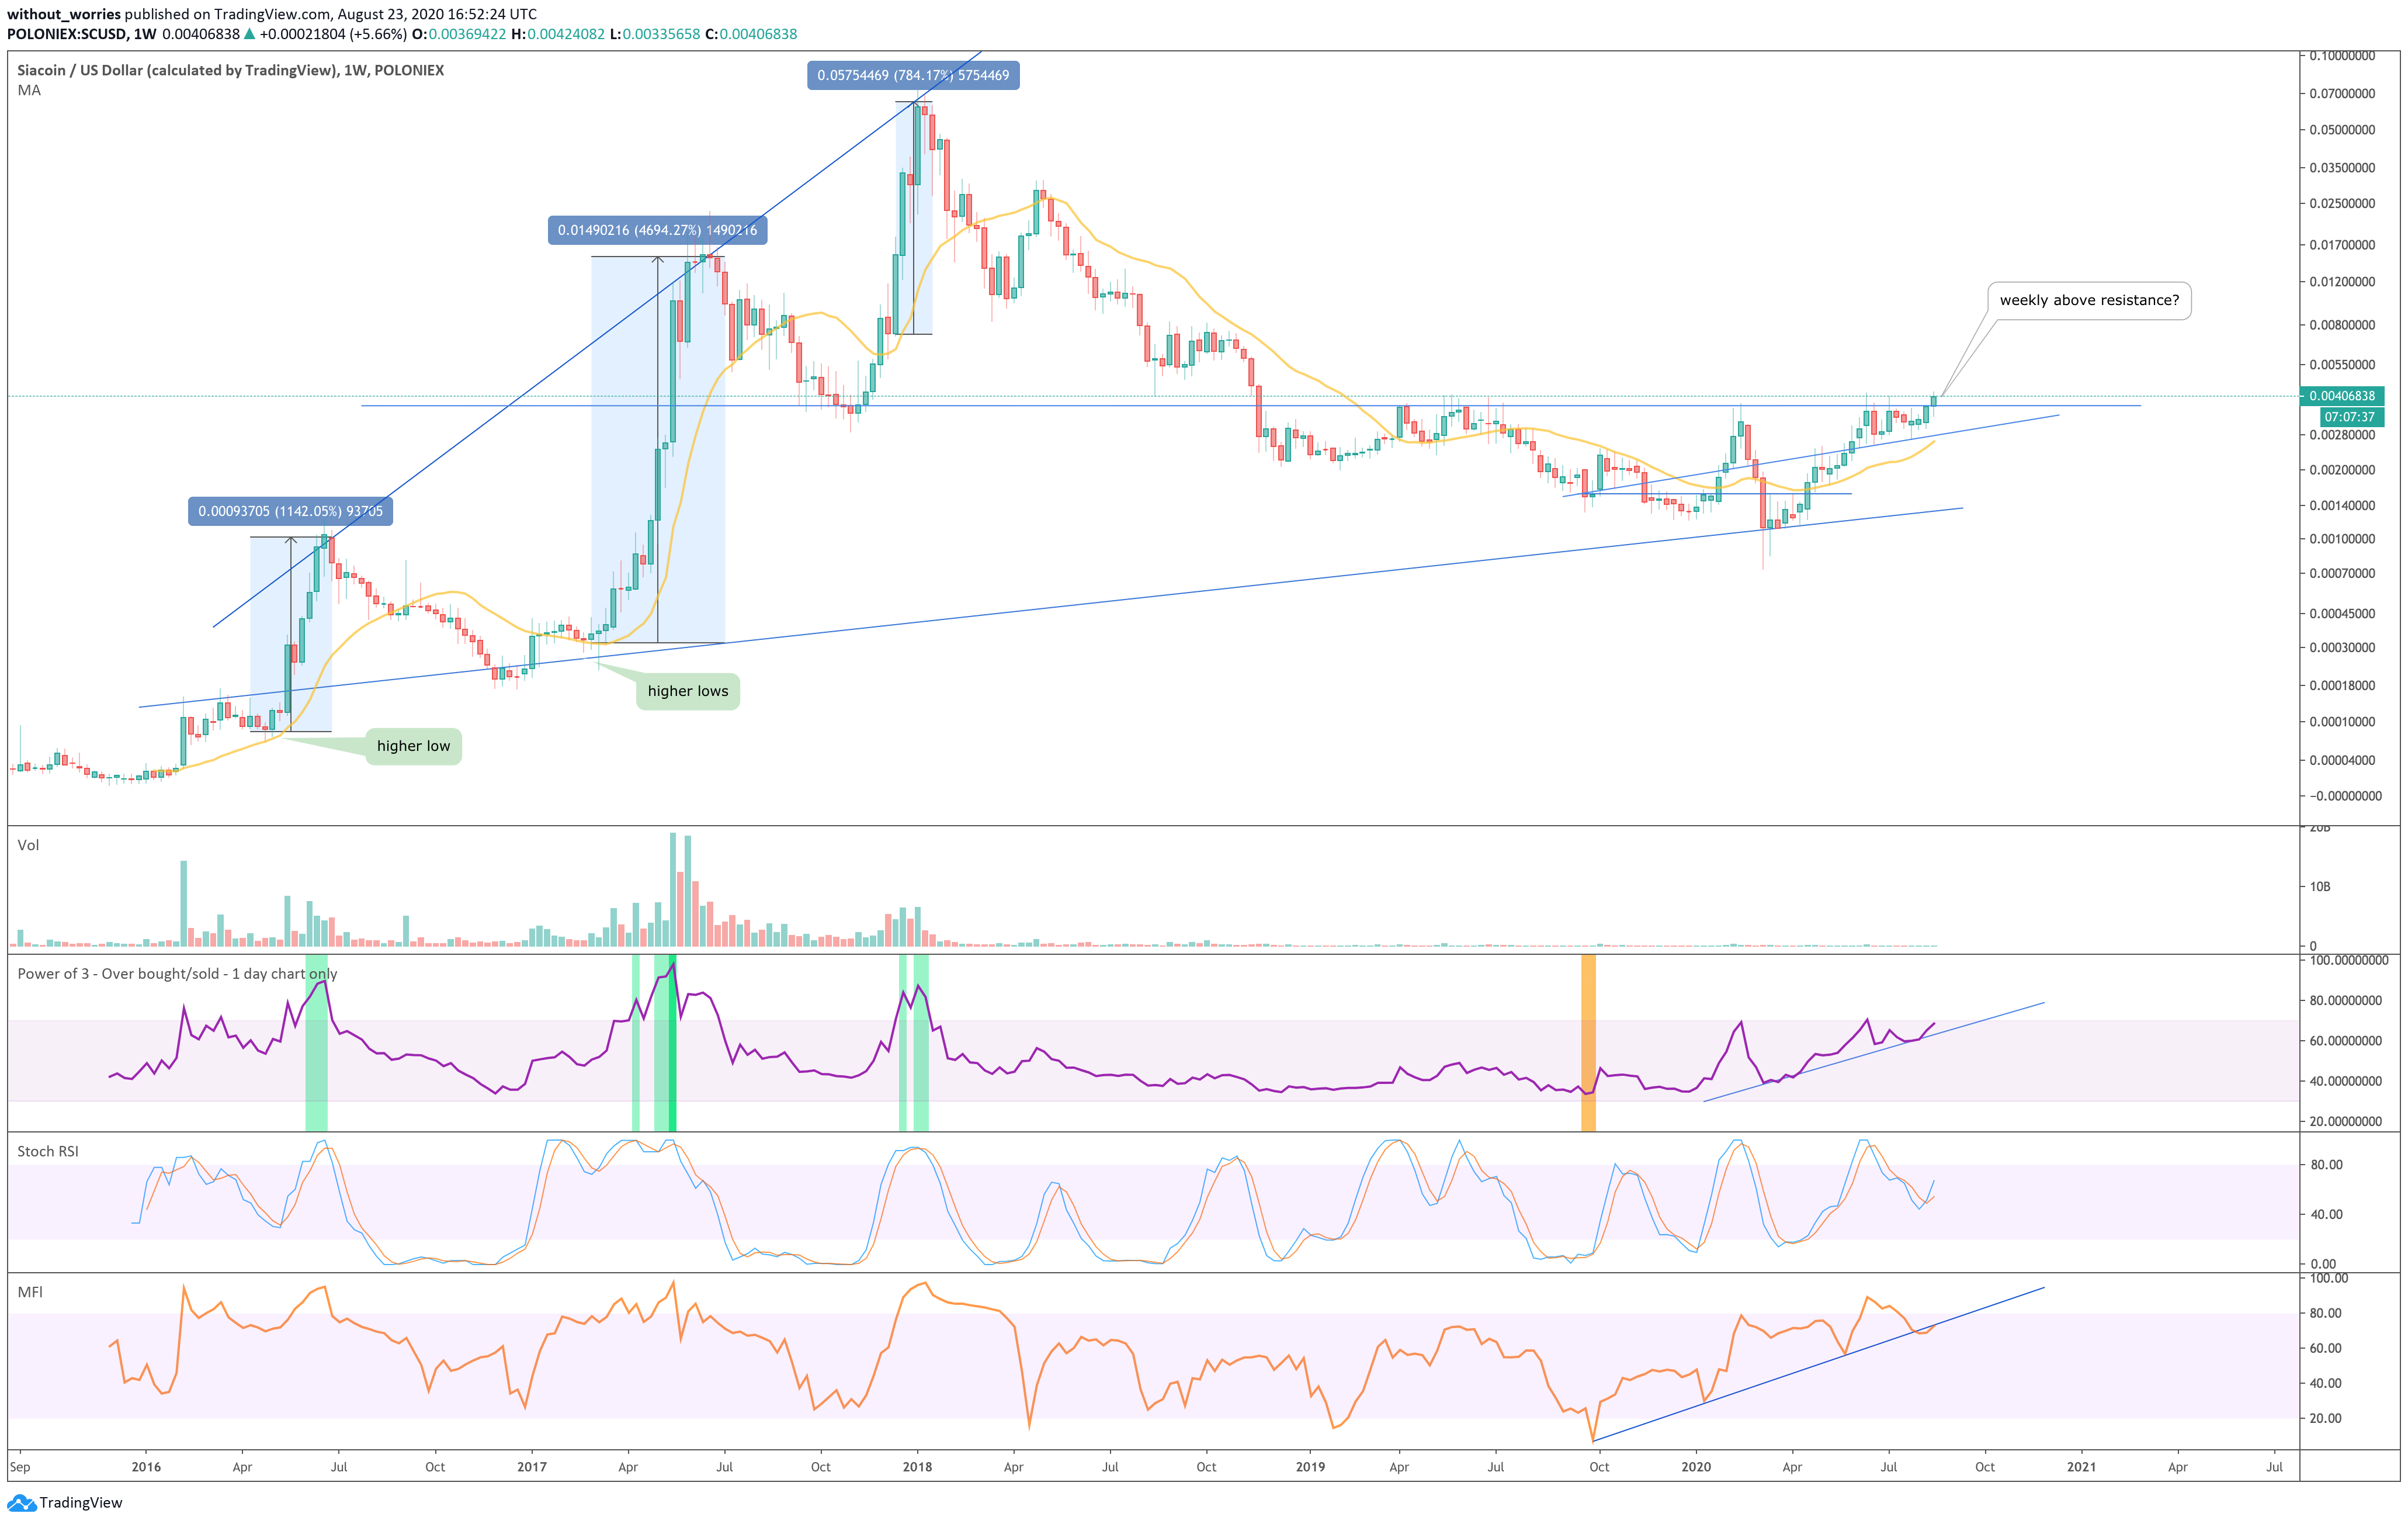Click the Siacoin / US Dollar chart title
Viewport: 2408px width, 1524px height.
point(230,70)
